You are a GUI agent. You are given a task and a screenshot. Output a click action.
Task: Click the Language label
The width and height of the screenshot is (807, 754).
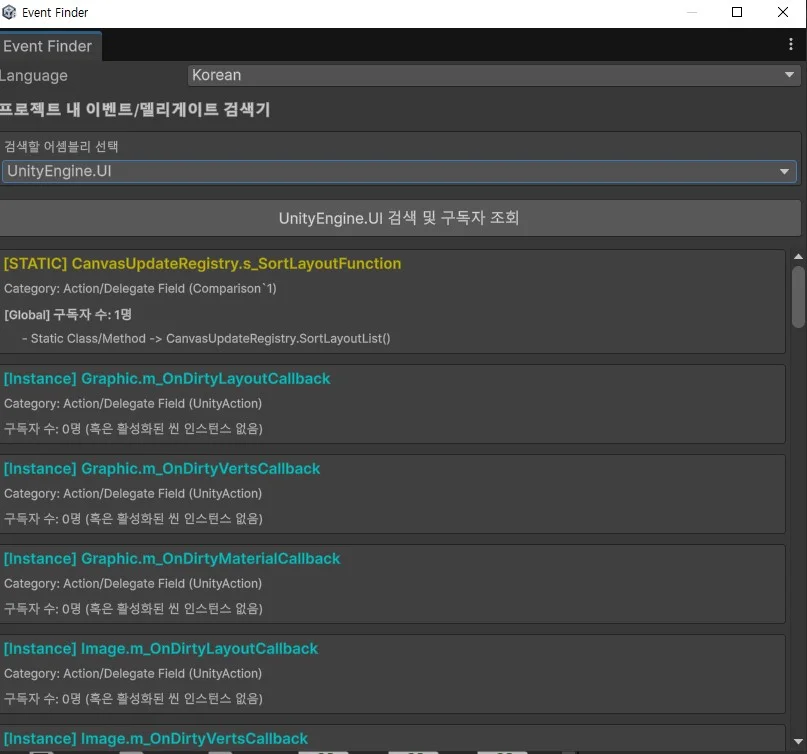(34, 76)
